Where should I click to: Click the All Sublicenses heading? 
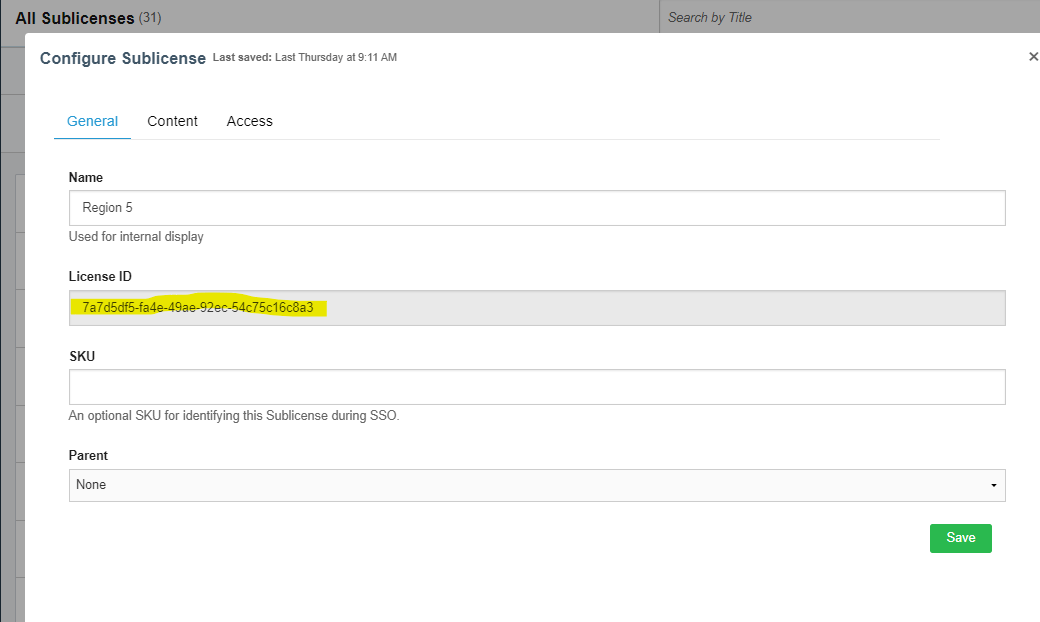pyautogui.click(x=74, y=18)
